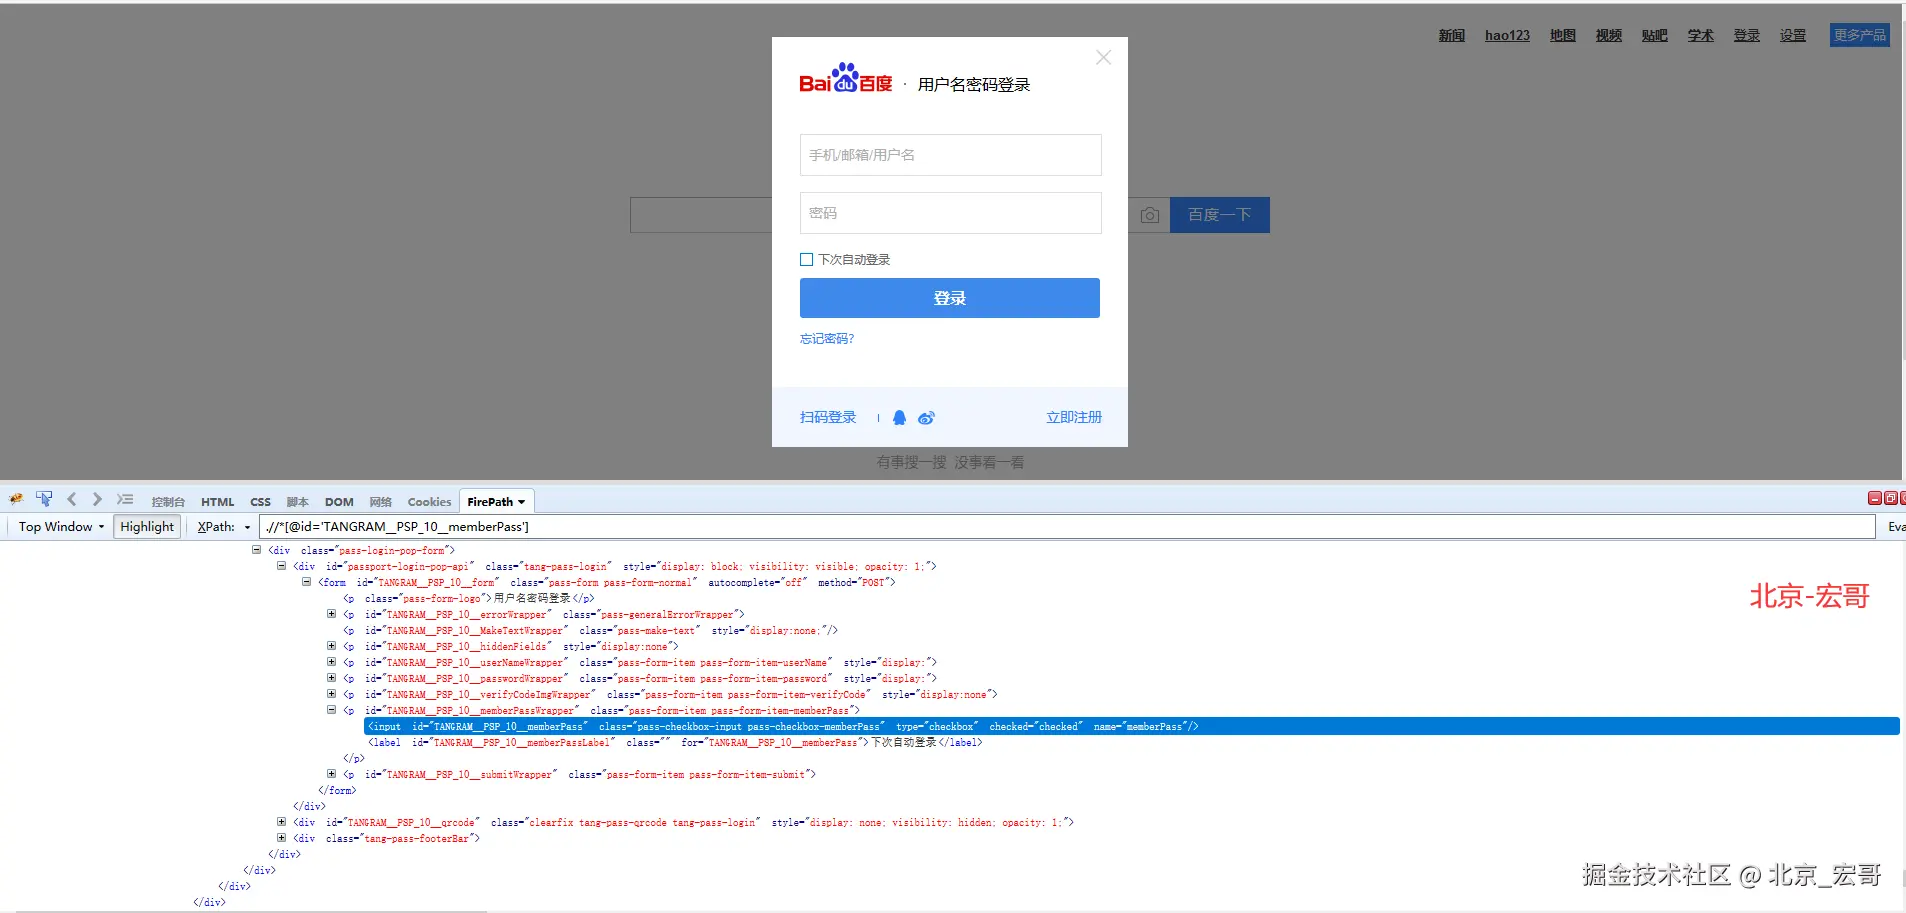This screenshot has height=913, width=1906.
Task: Open the 忘记密码? forgot password link
Action: pos(827,339)
